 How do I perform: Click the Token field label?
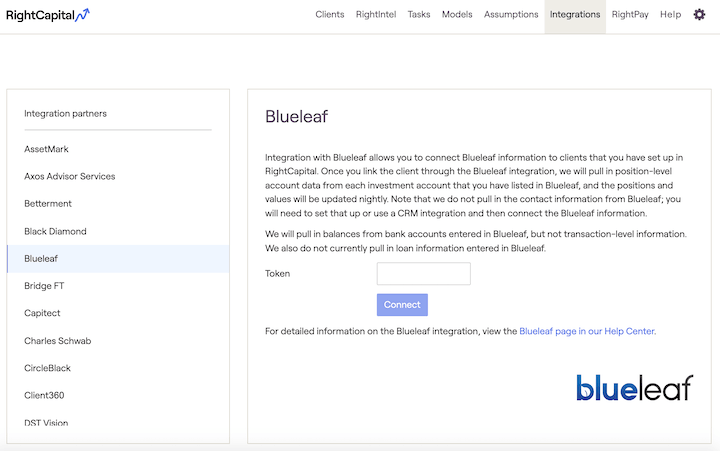[277, 274]
